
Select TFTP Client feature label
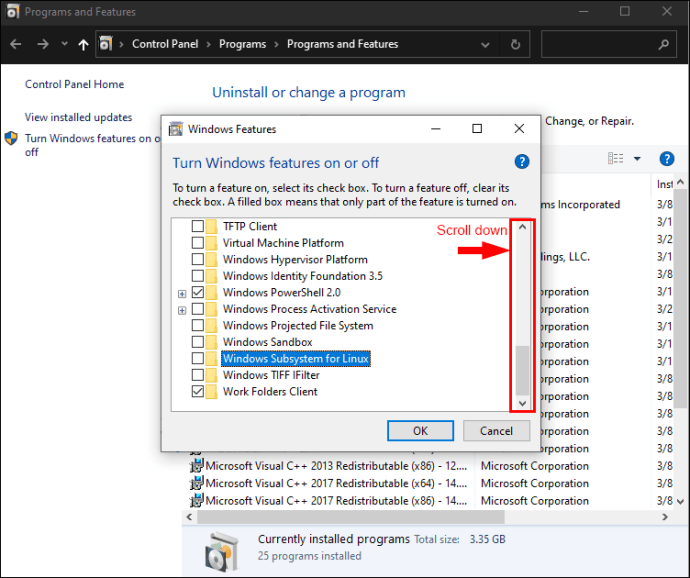(250, 226)
